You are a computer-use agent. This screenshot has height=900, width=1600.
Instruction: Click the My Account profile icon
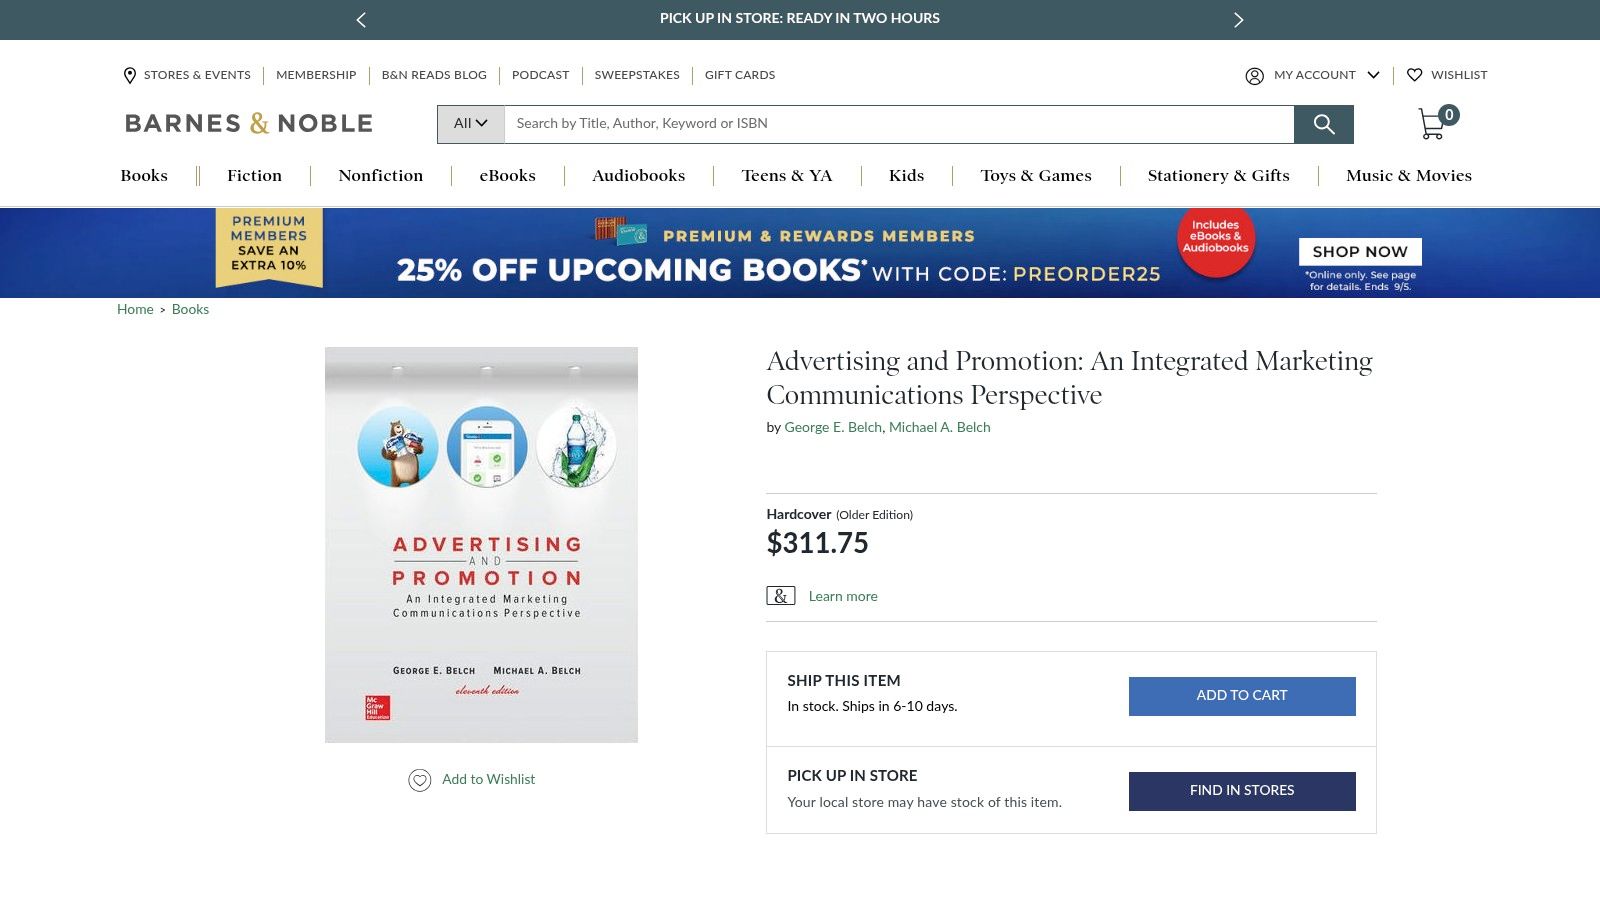pyautogui.click(x=1254, y=76)
